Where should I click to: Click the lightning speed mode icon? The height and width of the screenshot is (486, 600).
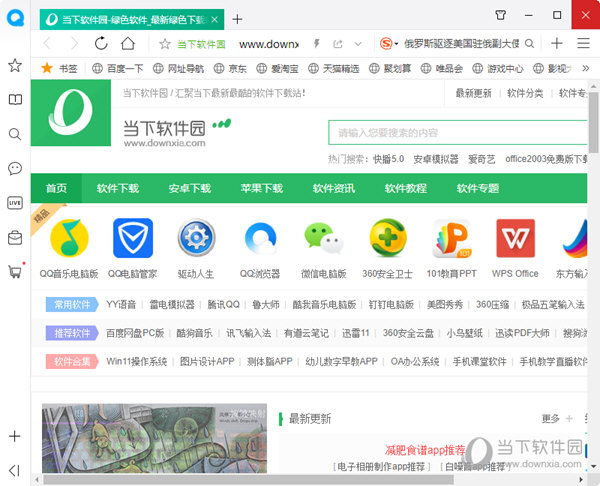316,44
